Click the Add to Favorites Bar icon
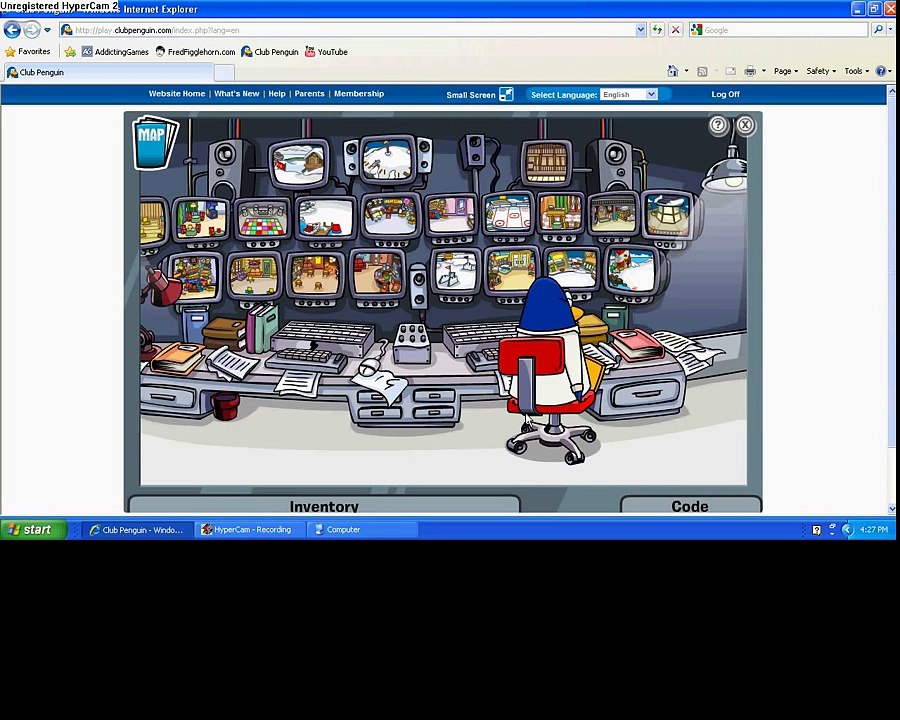The height and width of the screenshot is (720, 900). point(70,52)
